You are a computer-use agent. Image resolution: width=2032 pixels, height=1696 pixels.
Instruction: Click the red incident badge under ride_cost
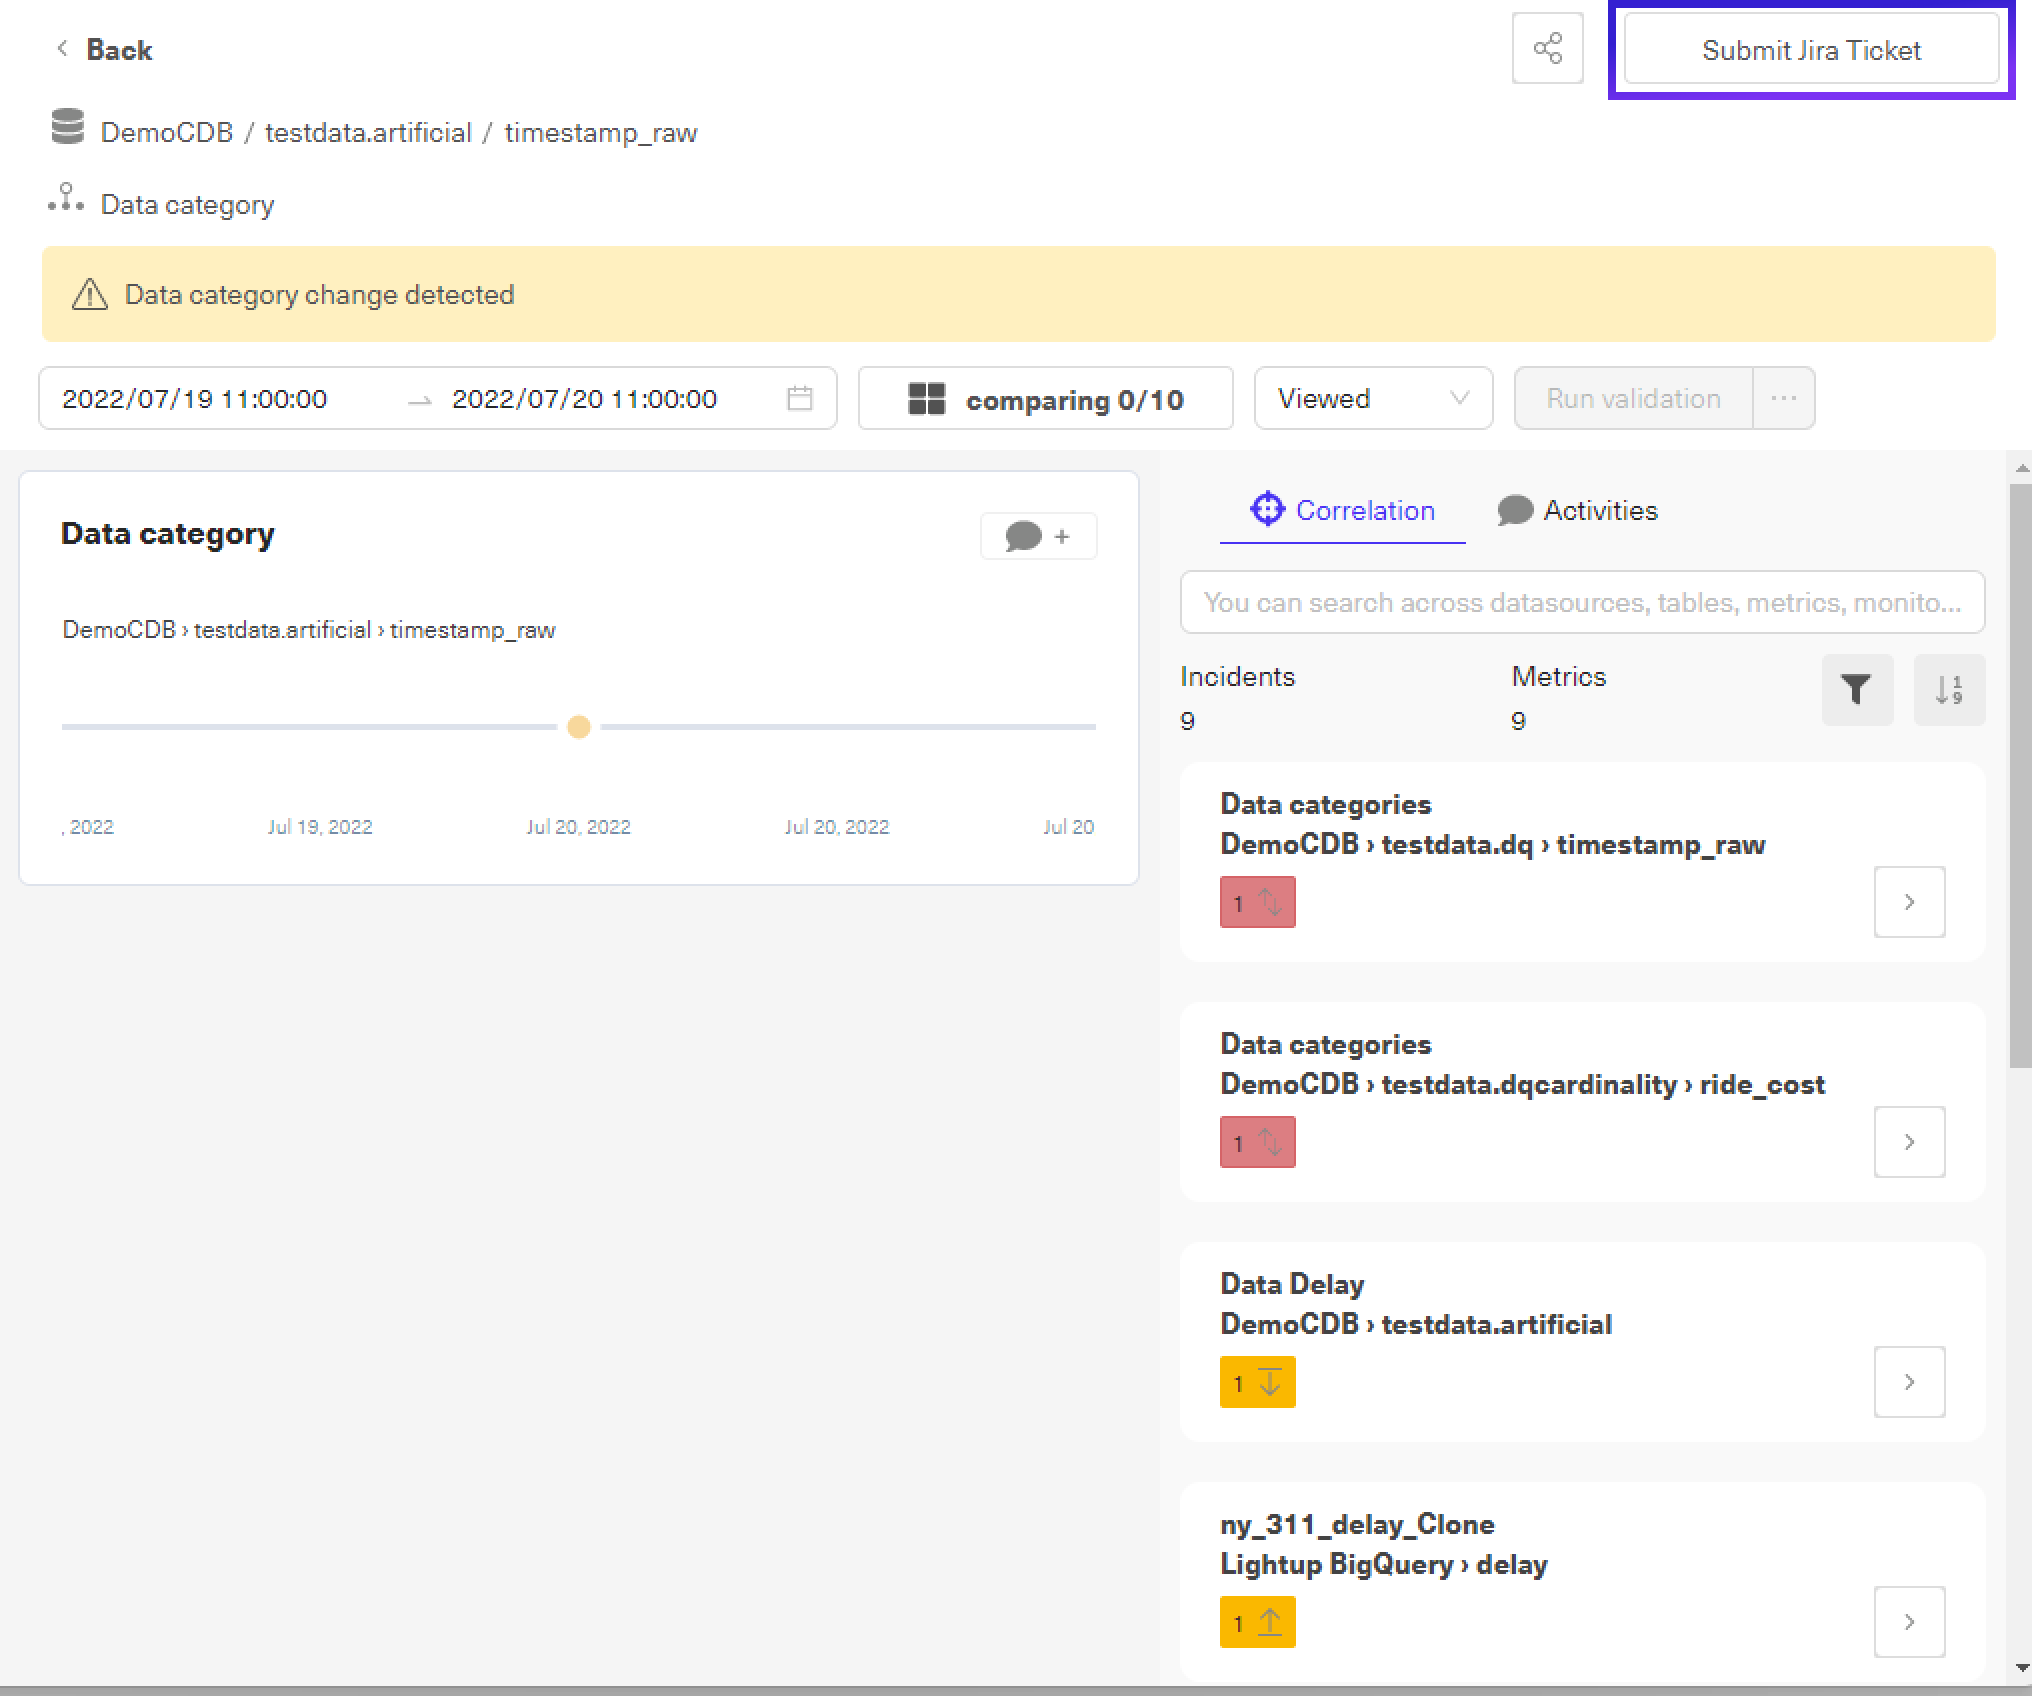pos(1257,1142)
